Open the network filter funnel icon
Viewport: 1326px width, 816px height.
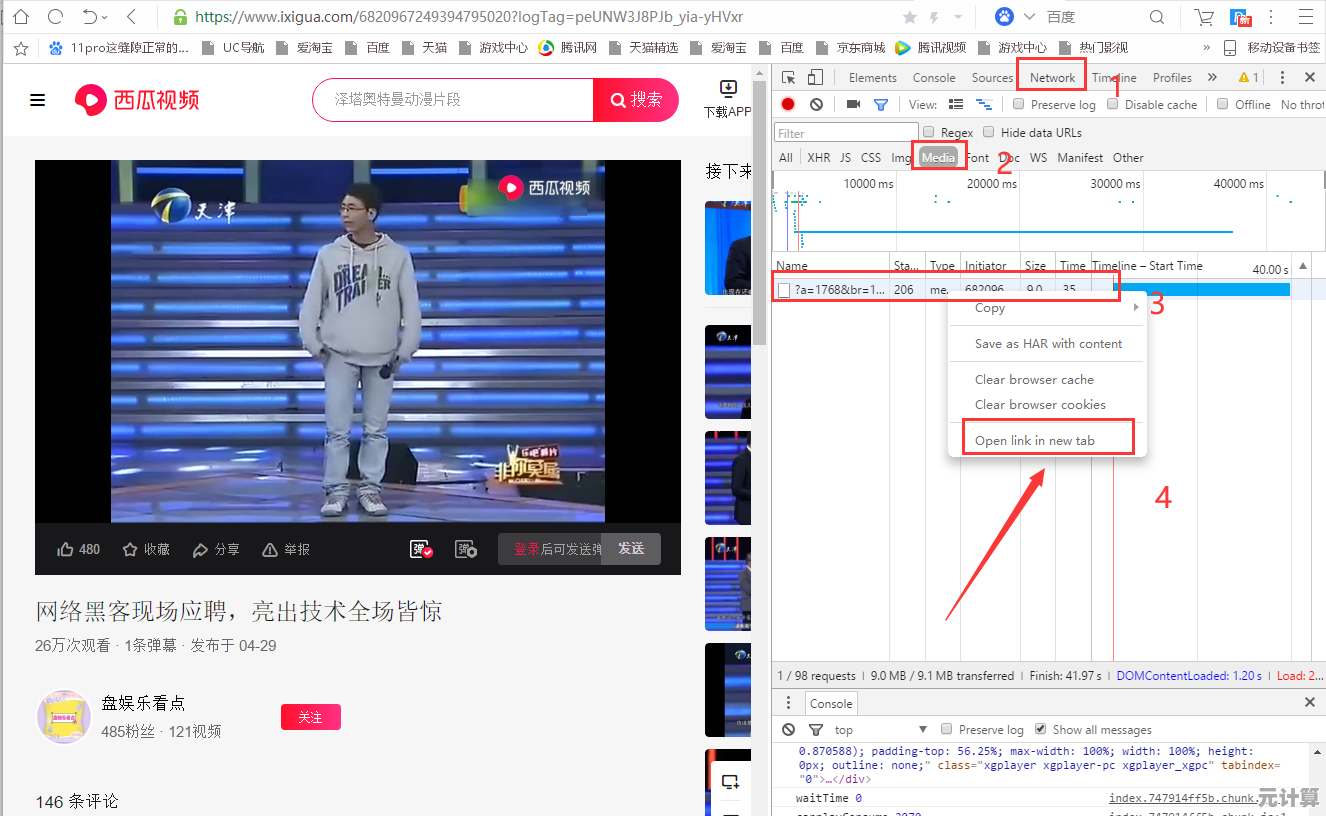coord(881,104)
